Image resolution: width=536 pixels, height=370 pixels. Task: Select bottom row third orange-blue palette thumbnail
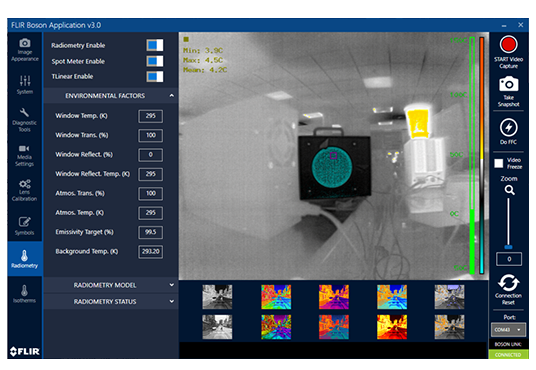[x=334, y=327]
